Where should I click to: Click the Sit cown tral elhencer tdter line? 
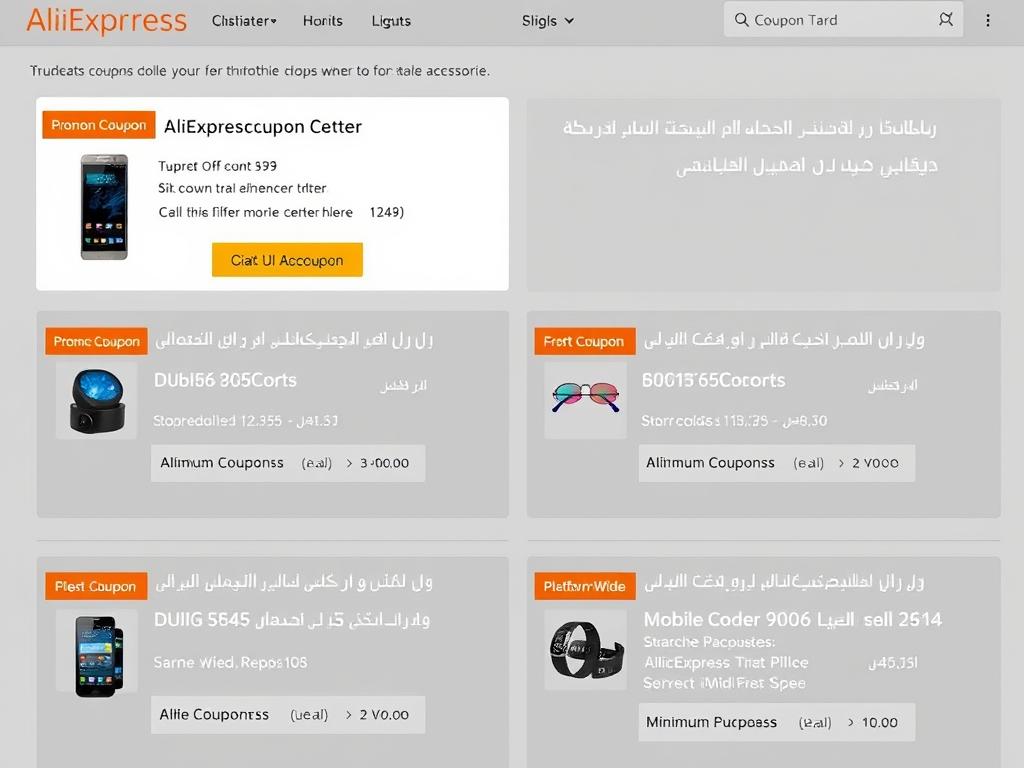pos(242,188)
